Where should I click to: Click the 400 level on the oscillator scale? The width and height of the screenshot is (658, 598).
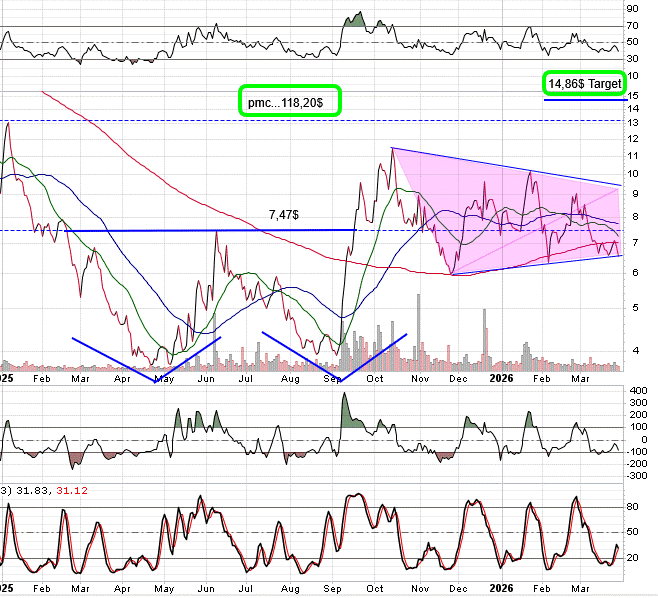[x=638, y=391]
